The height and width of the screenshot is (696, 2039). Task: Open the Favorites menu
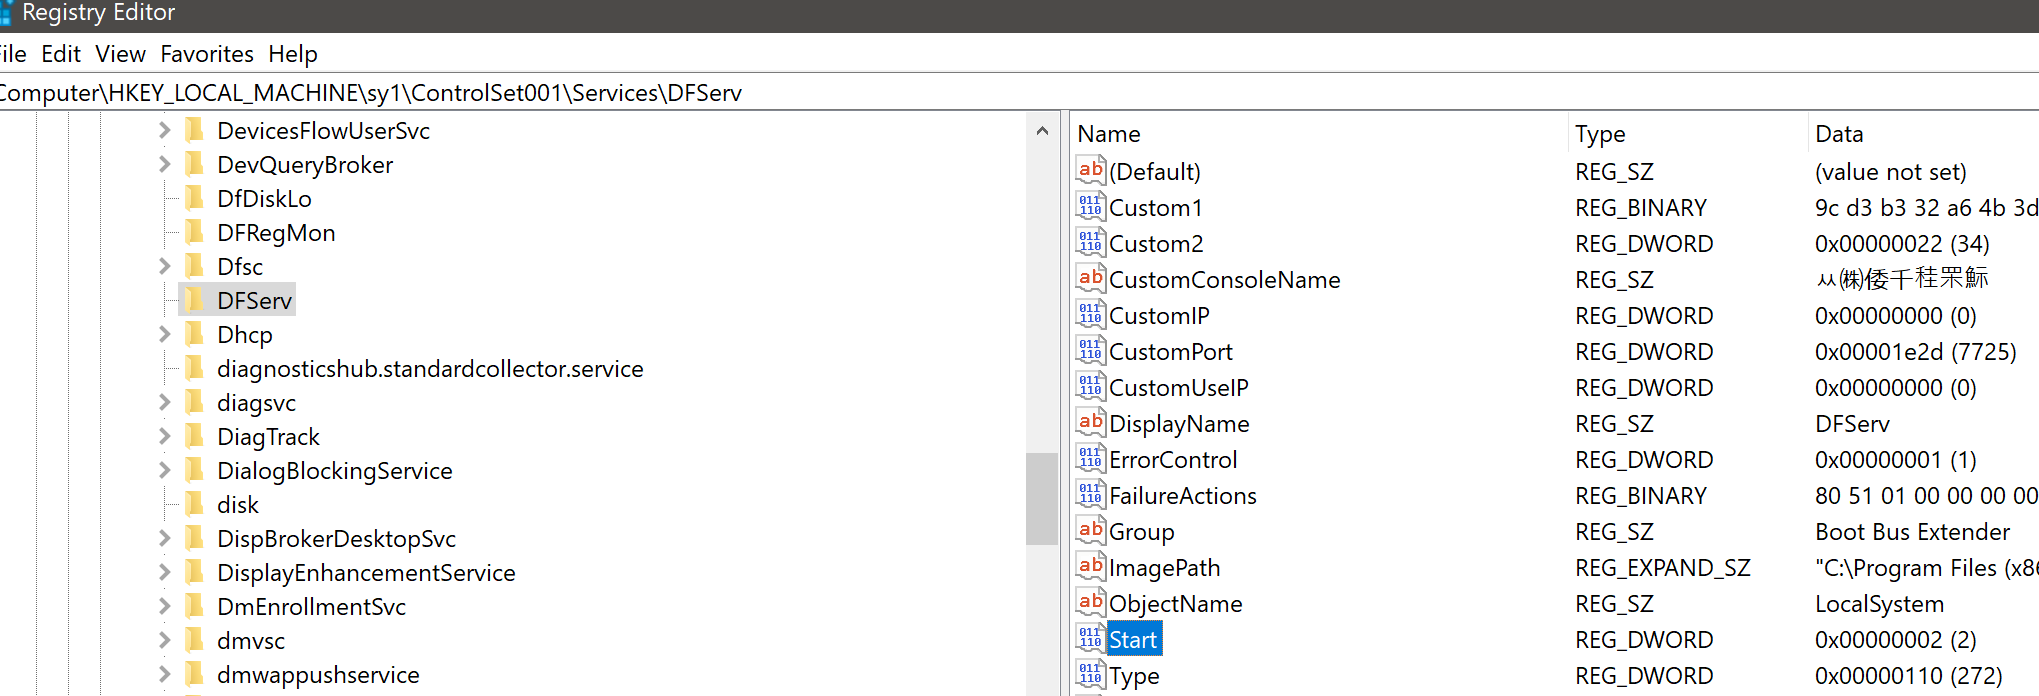[x=207, y=54]
